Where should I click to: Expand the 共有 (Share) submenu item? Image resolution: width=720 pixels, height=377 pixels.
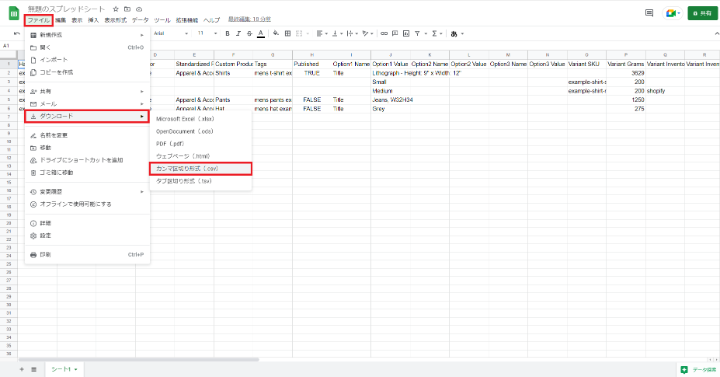[x=87, y=91]
